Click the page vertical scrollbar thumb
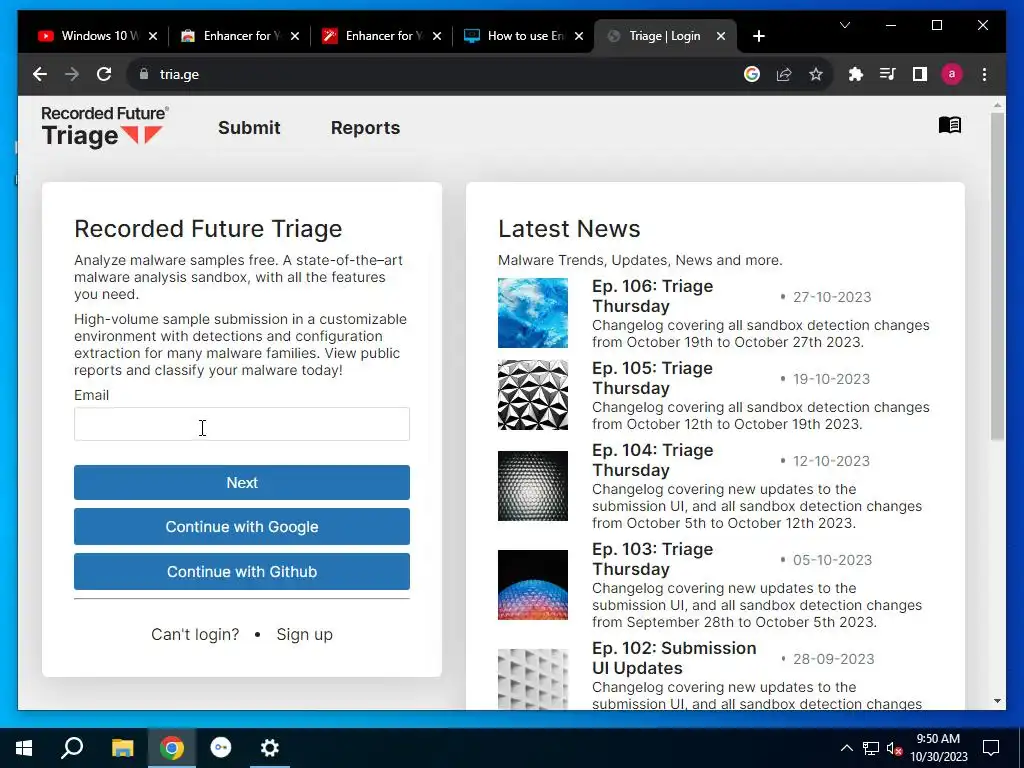The width and height of the screenshot is (1024, 768). (x=997, y=276)
